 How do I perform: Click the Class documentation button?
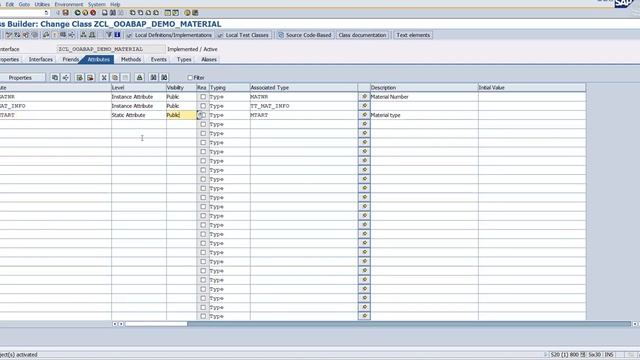pyautogui.click(x=362, y=35)
